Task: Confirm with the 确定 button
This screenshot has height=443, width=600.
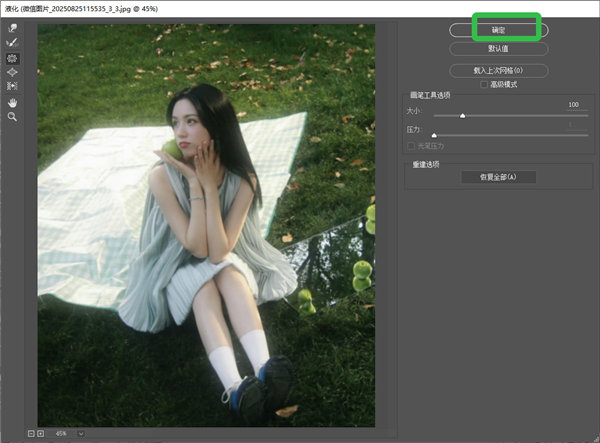Action: (x=498, y=31)
